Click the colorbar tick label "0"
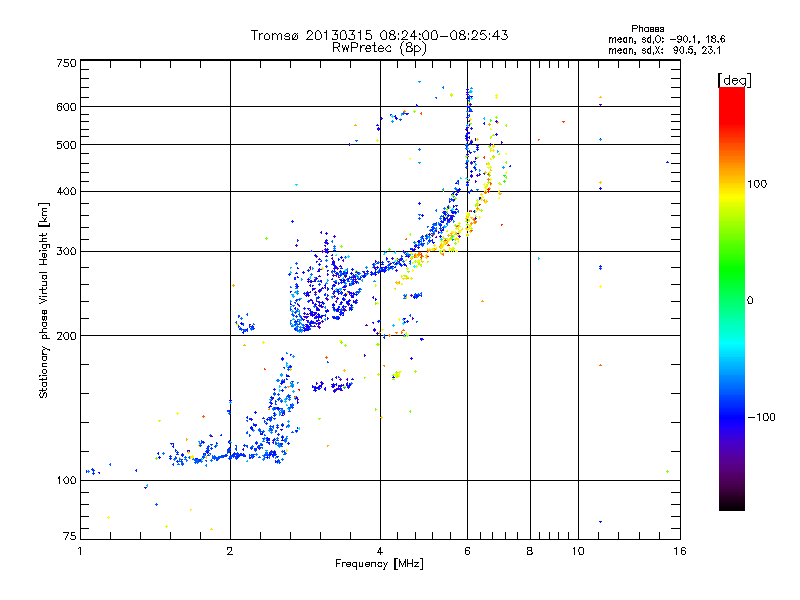The height and width of the screenshot is (600, 800). (750, 301)
